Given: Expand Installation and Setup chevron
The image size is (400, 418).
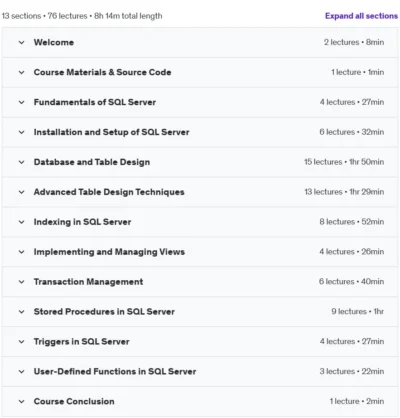Looking at the screenshot, I should pyautogui.click(x=22, y=132).
